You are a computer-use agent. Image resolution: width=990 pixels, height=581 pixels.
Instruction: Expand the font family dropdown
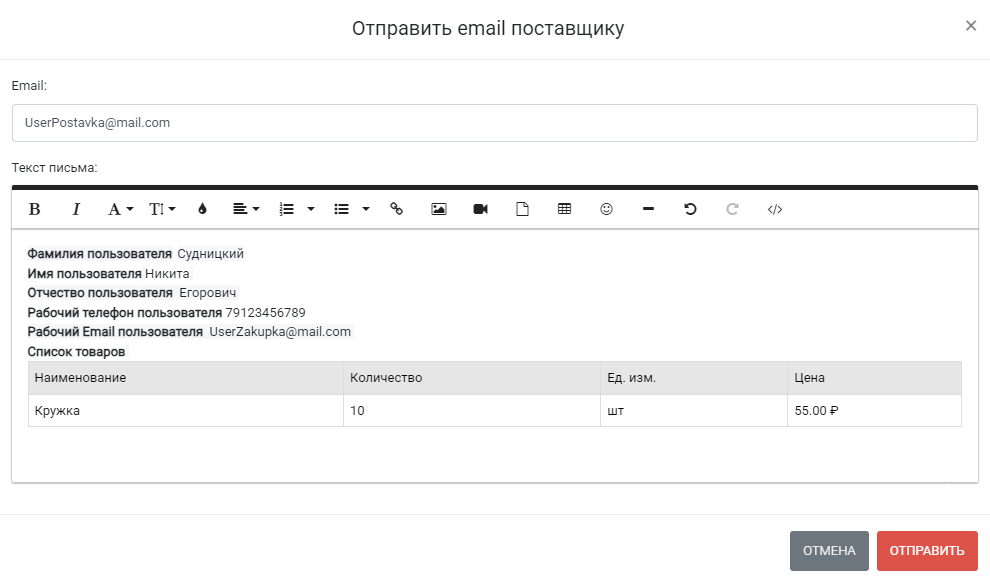(120, 209)
